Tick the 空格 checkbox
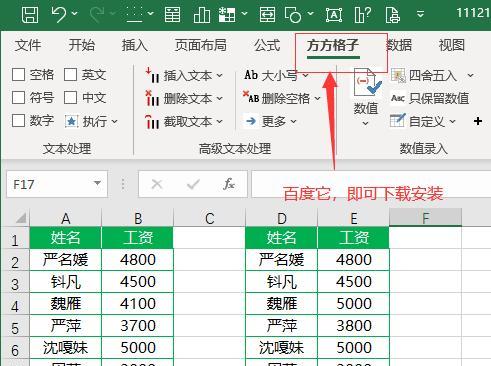The image size is (491, 366). click(x=18, y=75)
